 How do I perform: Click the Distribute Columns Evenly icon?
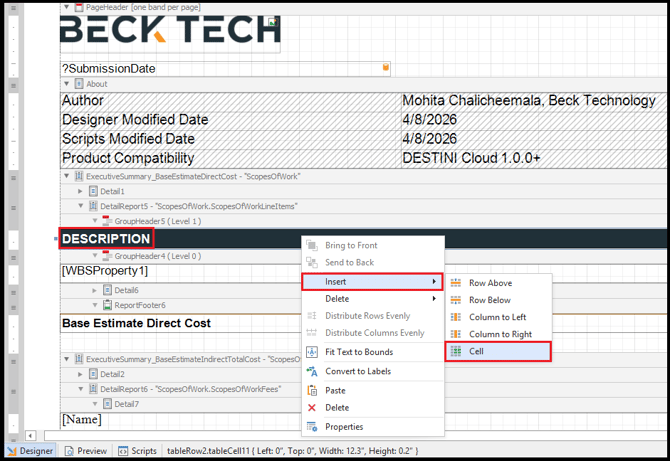(x=312, y=333)
